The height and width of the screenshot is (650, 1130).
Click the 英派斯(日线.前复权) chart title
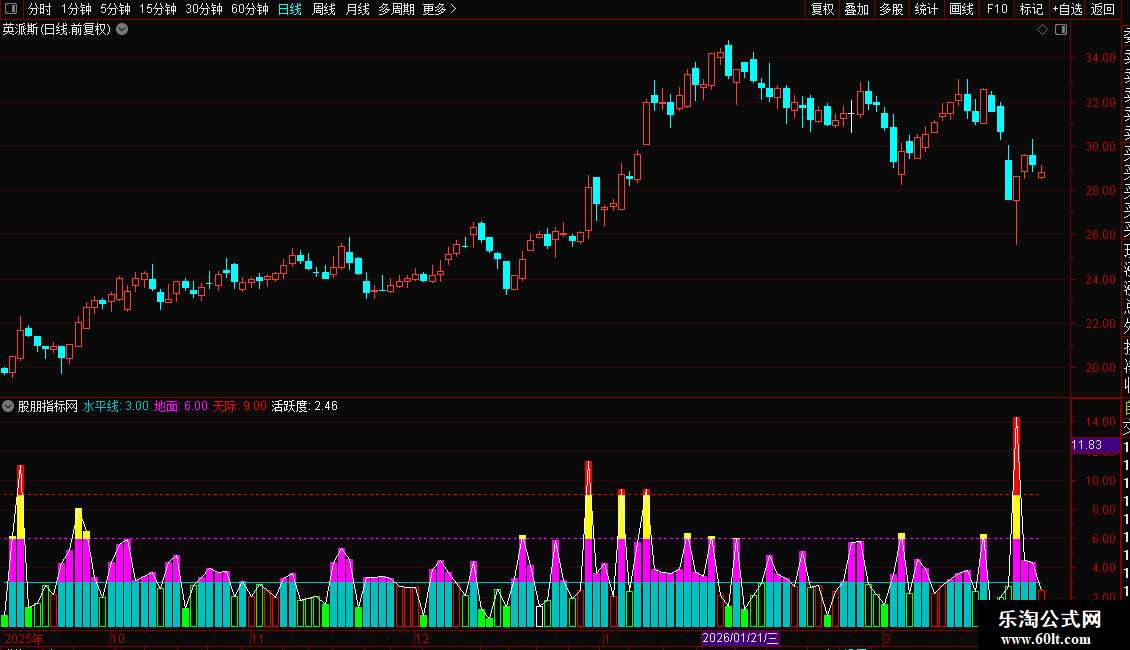(x=57, y=30)
